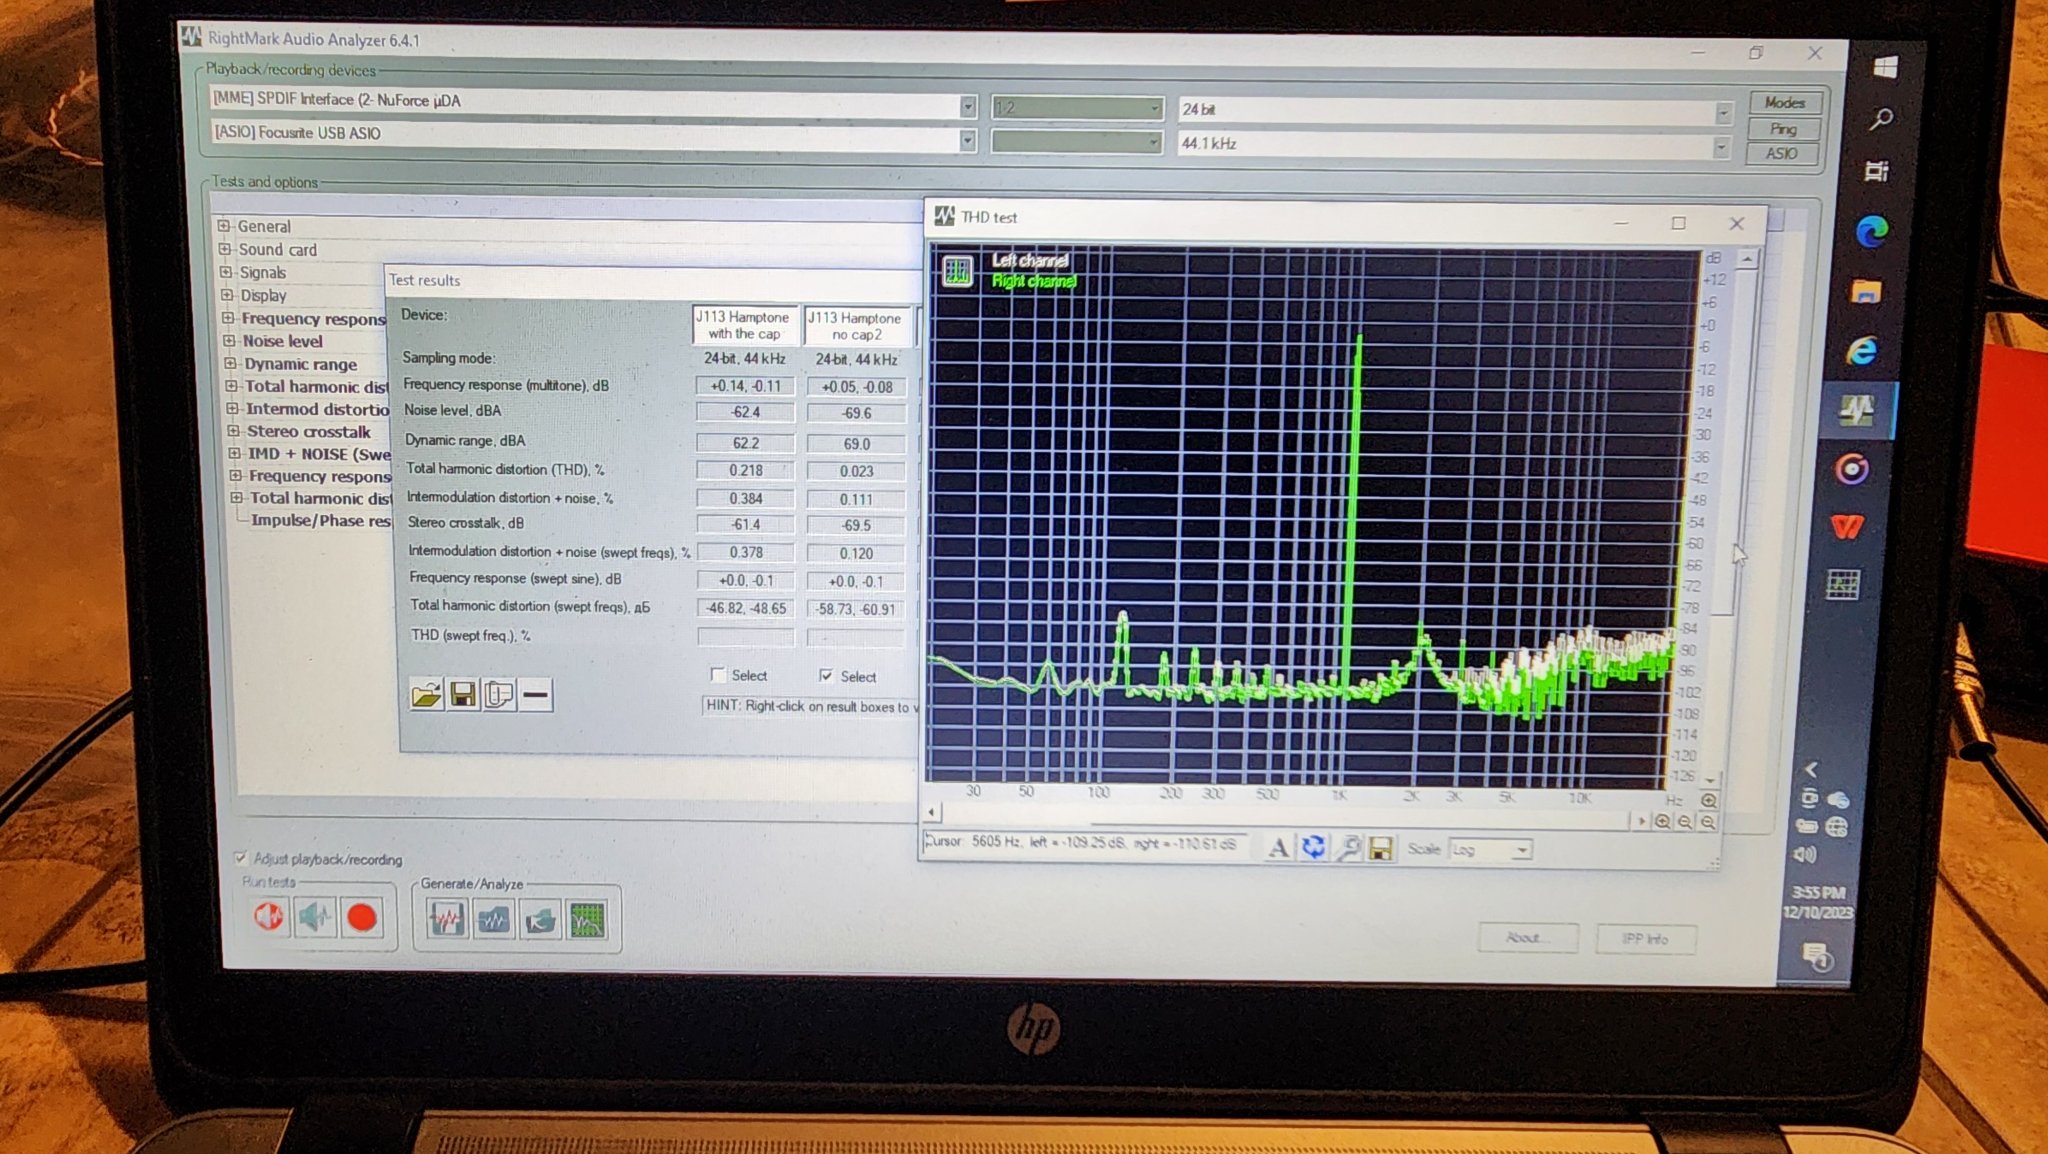The height and width of the screenshot is (1154, 2048).
Task: Click the About button
Action: tap(1527, 937)
